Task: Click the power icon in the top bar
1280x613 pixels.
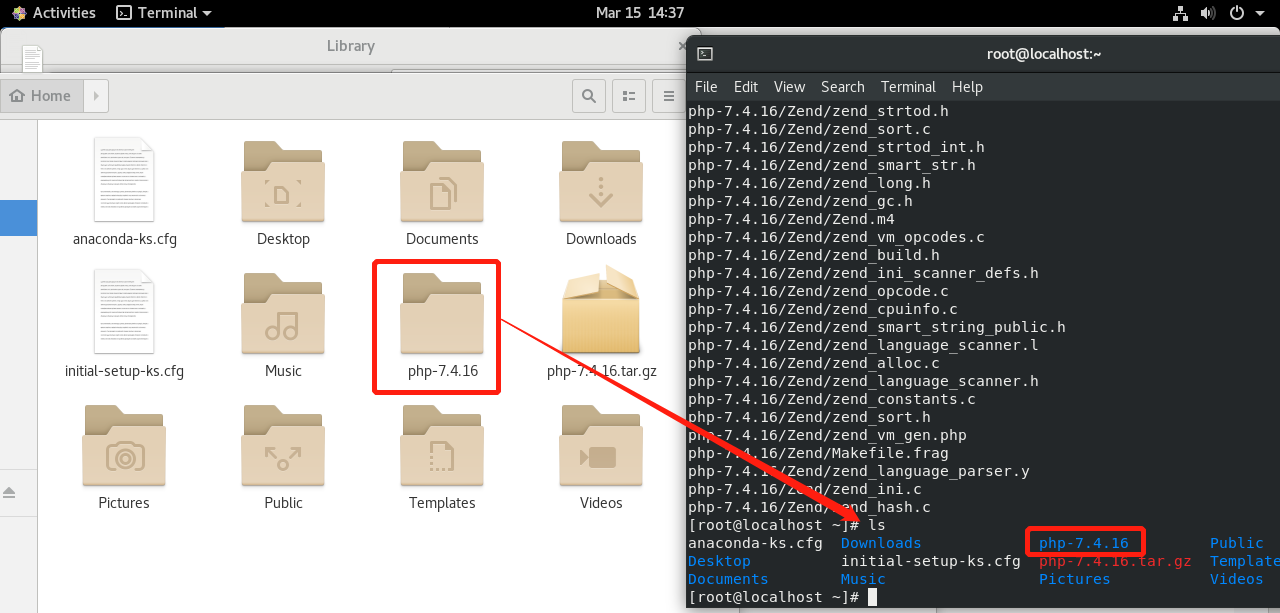Action: click(1237, 13)
